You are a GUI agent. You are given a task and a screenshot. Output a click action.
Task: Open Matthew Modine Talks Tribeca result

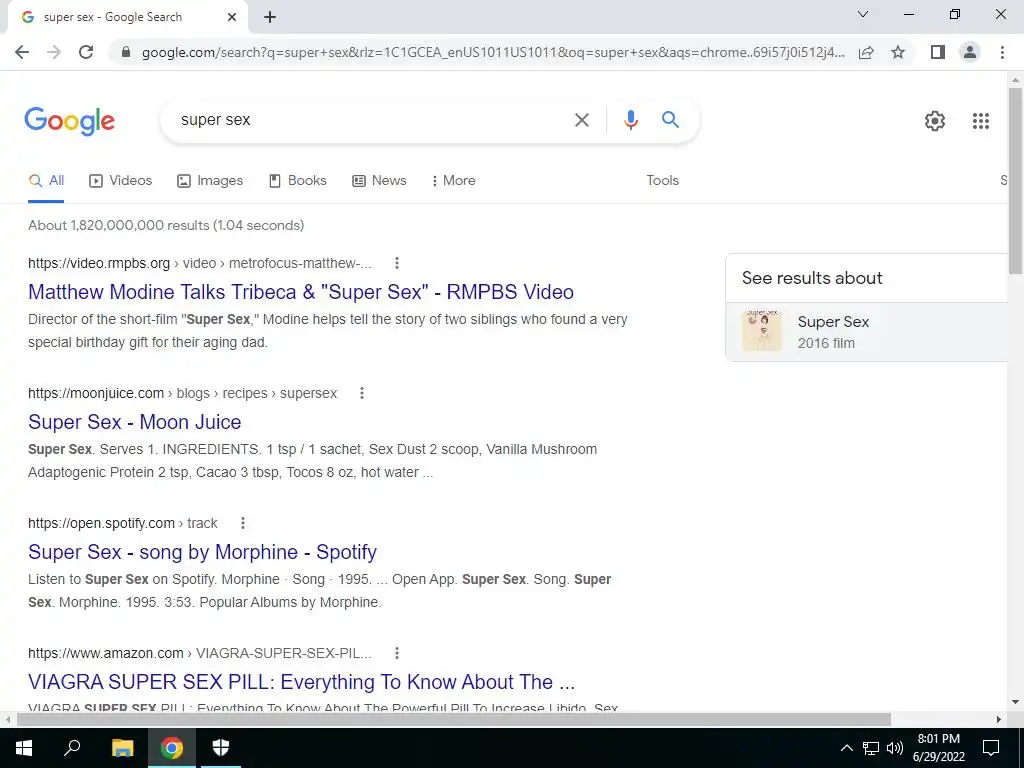coord(301,292)
